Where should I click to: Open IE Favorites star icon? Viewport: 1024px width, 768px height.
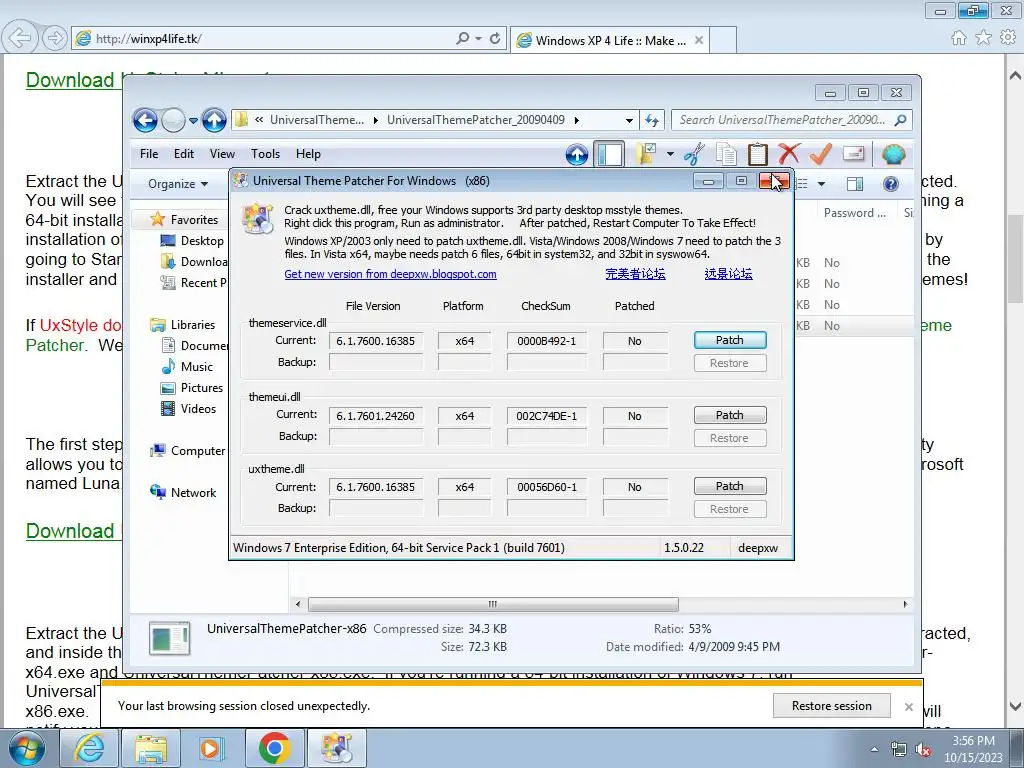point(983,38)
